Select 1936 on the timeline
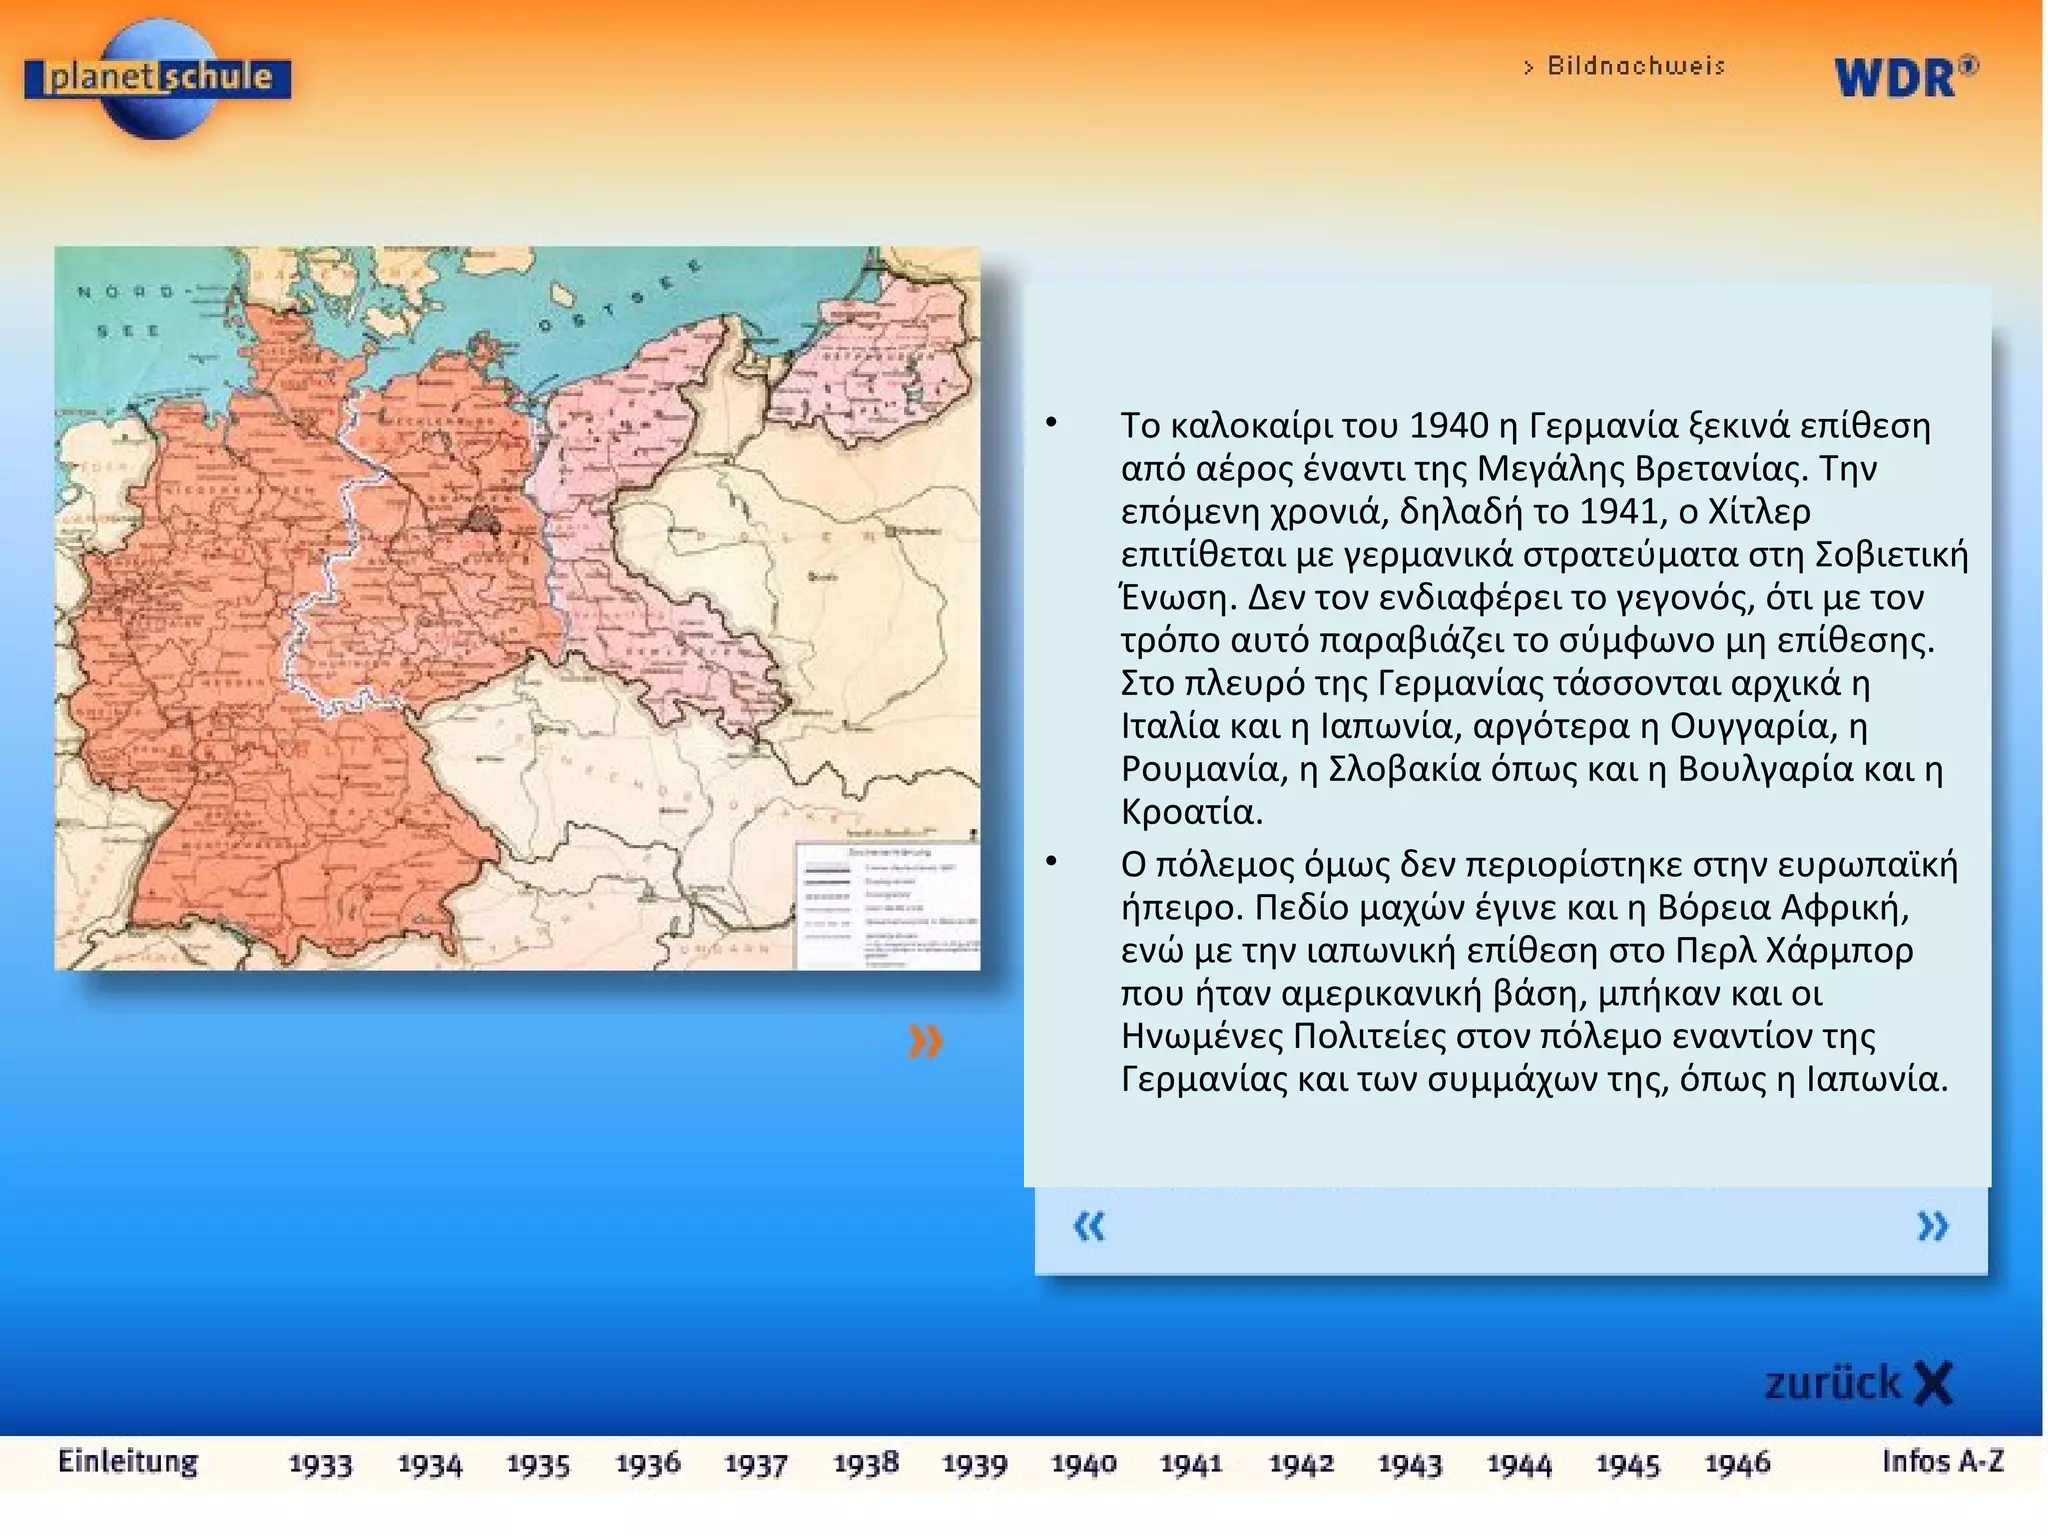Screen dimensions: 2048x1536 click(x=648, y=1465)
